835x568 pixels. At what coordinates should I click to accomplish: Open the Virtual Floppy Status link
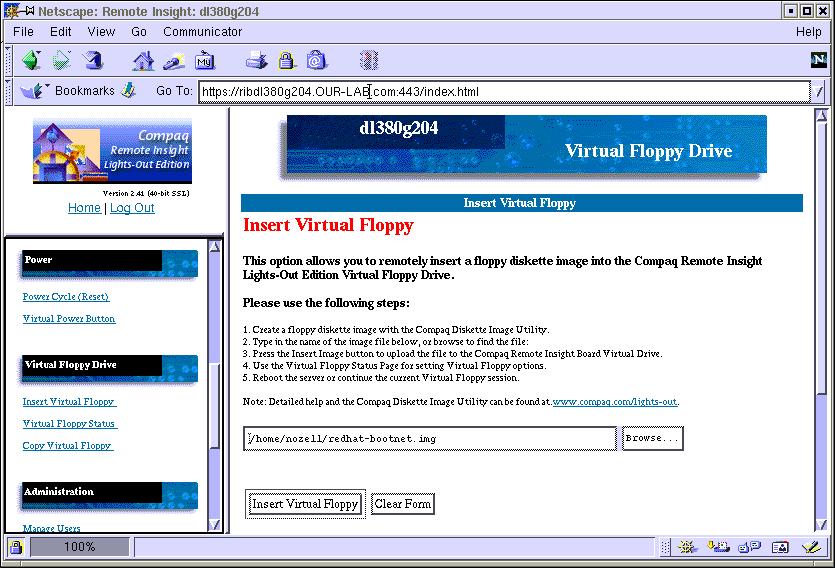70,424
